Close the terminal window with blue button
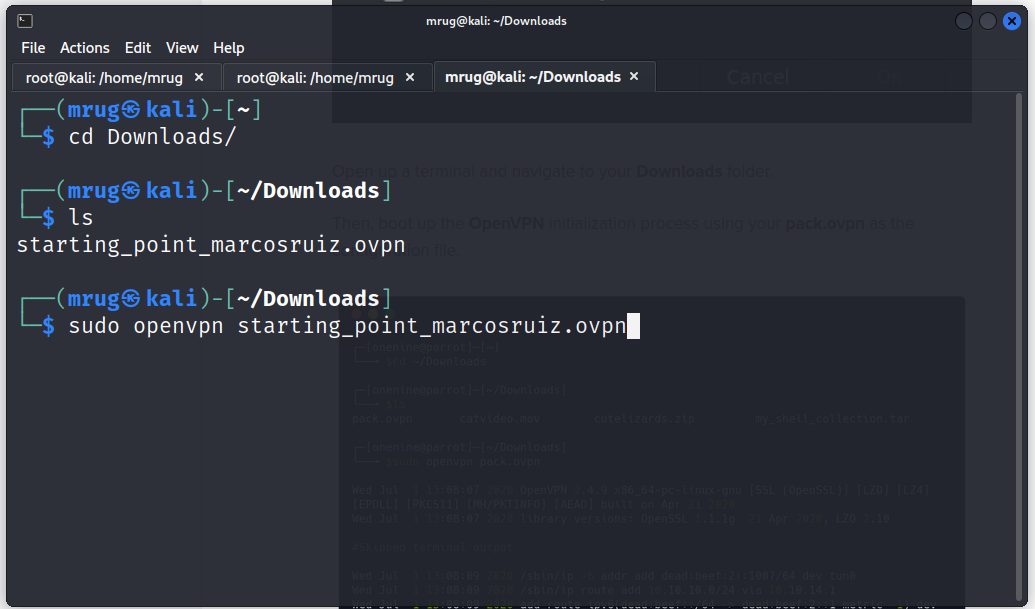Screen dimensions: 1035x609 pos(1012,21)
